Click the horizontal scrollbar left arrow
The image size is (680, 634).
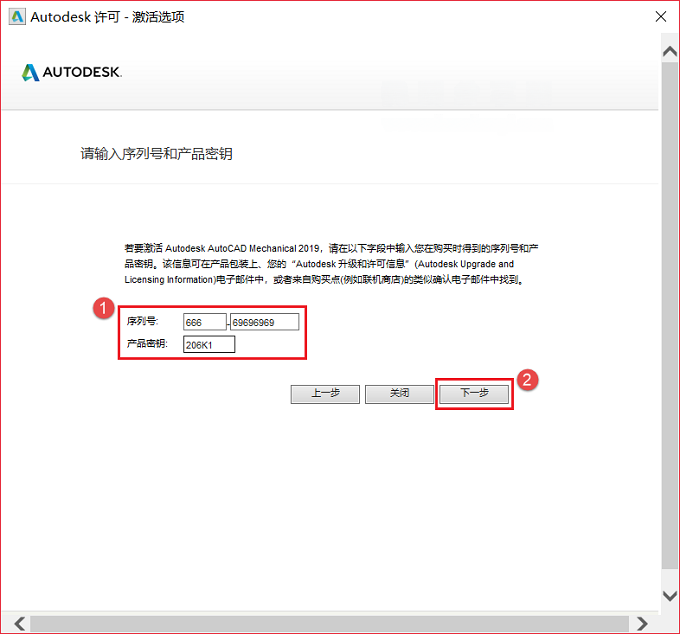click(x=20, y=624)
